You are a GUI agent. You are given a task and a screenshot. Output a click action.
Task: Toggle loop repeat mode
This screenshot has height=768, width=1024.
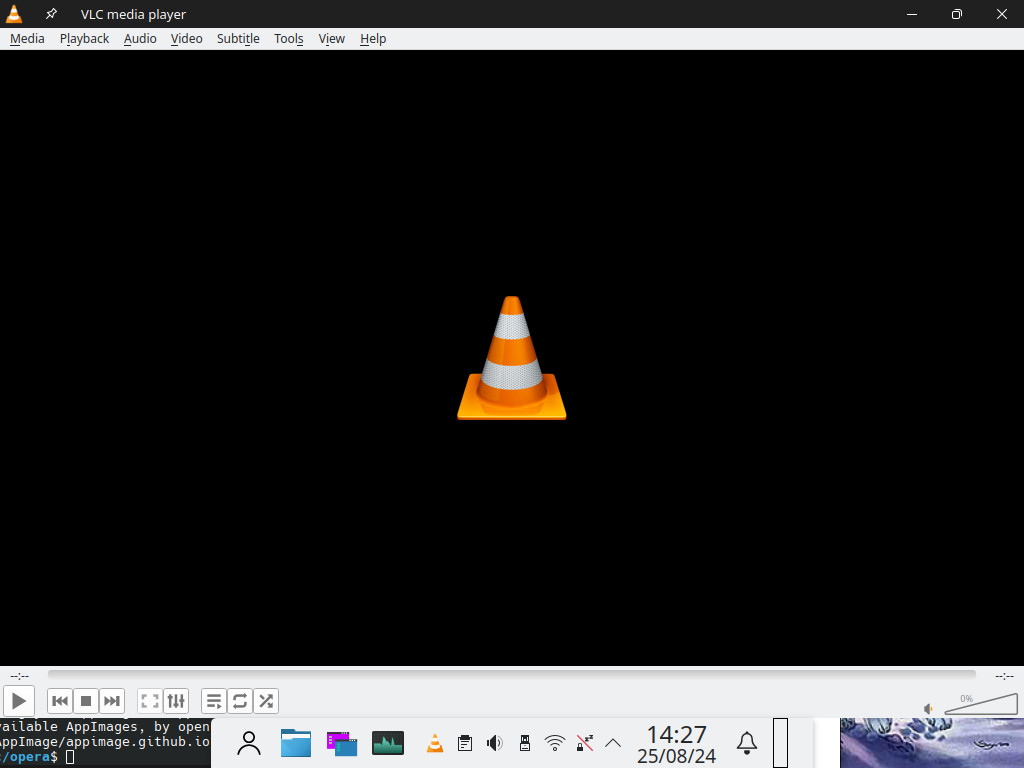pos(240,701)
